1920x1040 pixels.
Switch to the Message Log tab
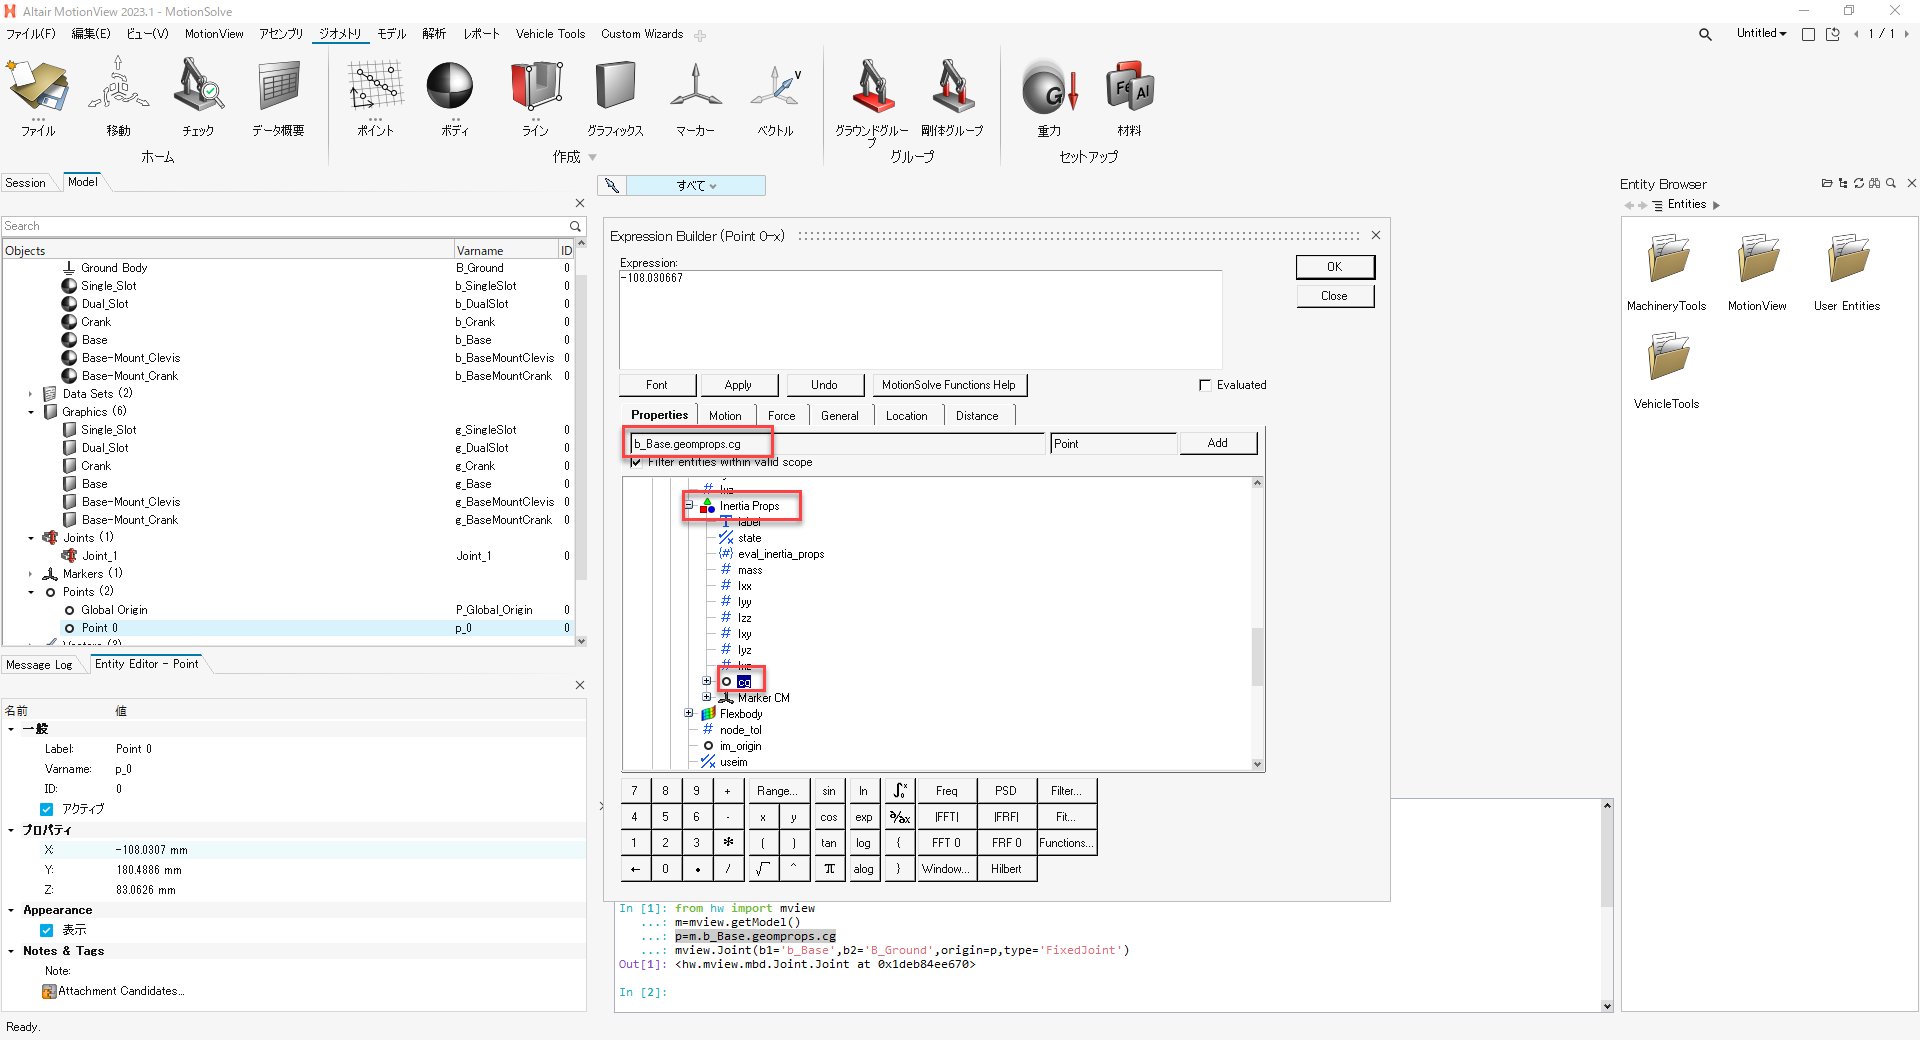point(39,664)
